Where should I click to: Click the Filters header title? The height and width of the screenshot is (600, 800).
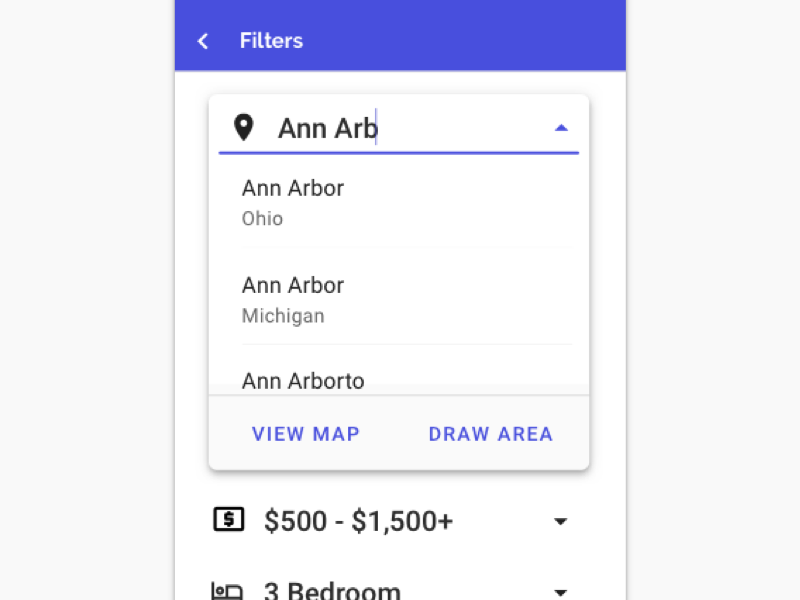click(271, 41)
